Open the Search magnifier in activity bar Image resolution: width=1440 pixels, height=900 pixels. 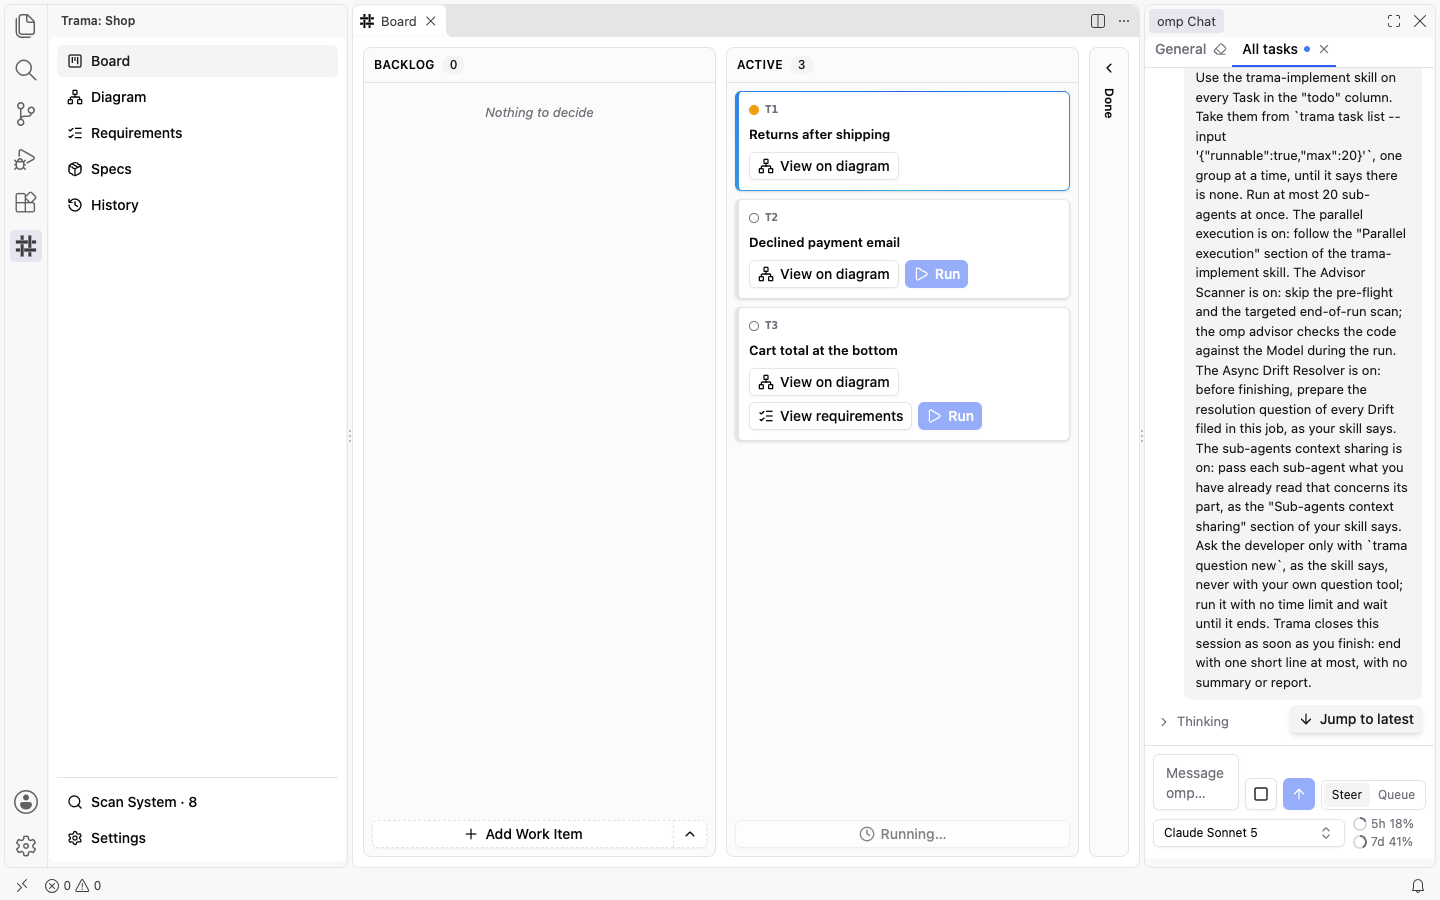point(26,69)
